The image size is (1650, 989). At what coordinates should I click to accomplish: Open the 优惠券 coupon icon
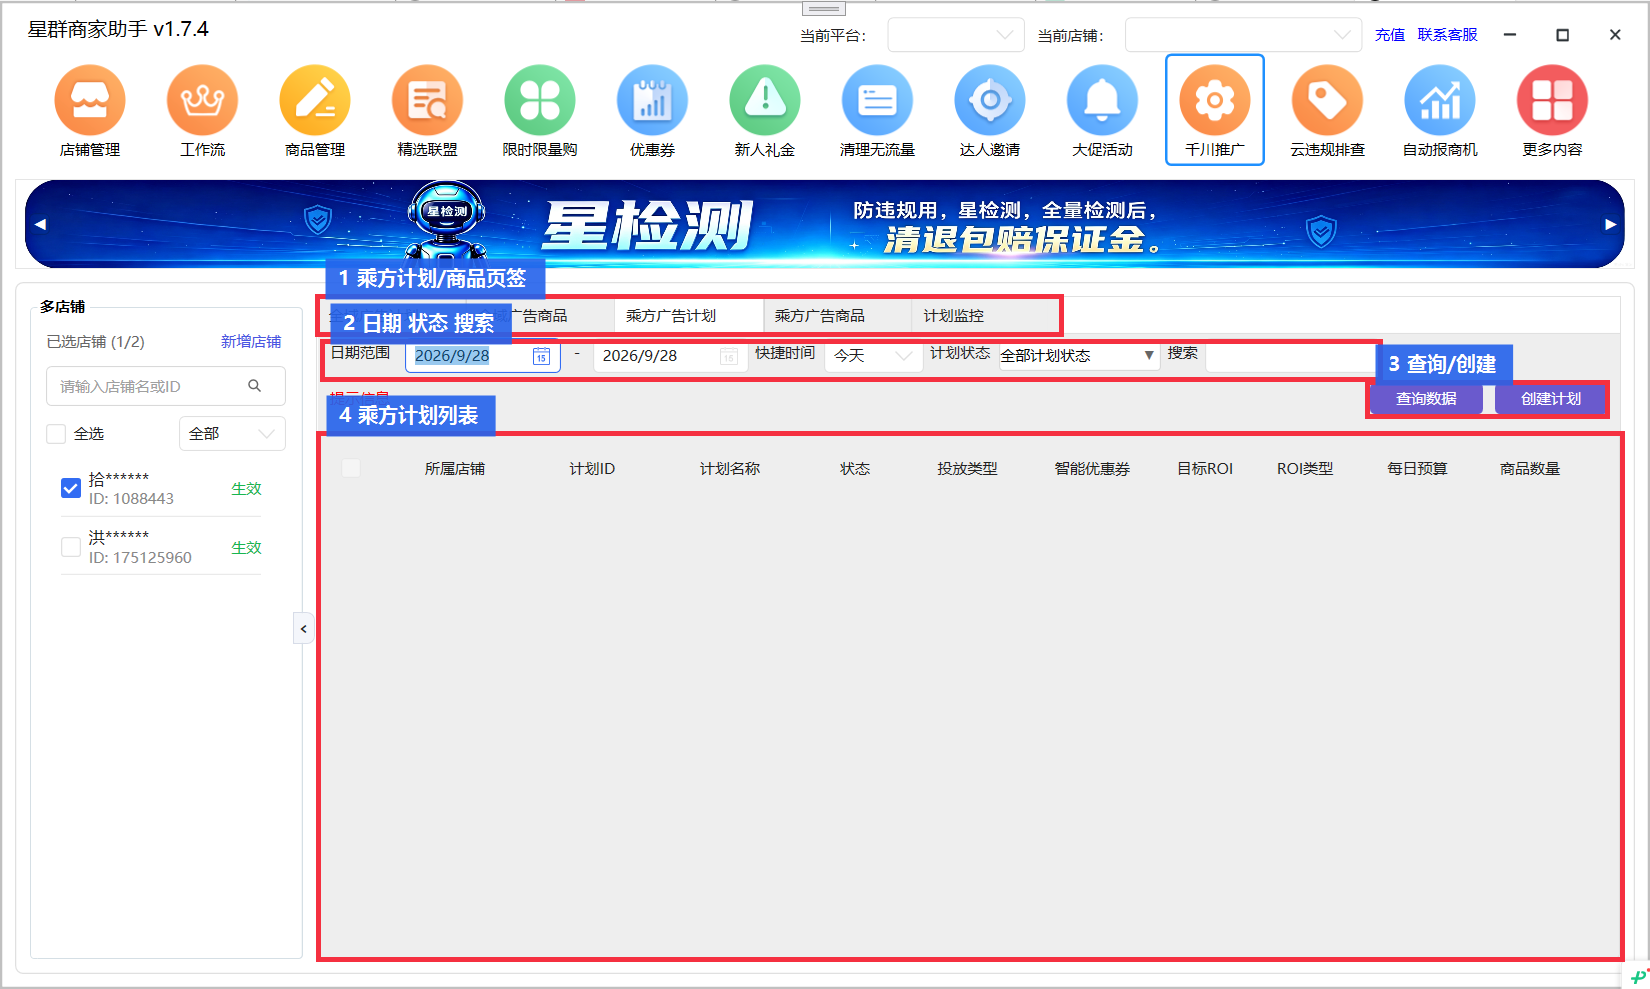click(652, 100)
